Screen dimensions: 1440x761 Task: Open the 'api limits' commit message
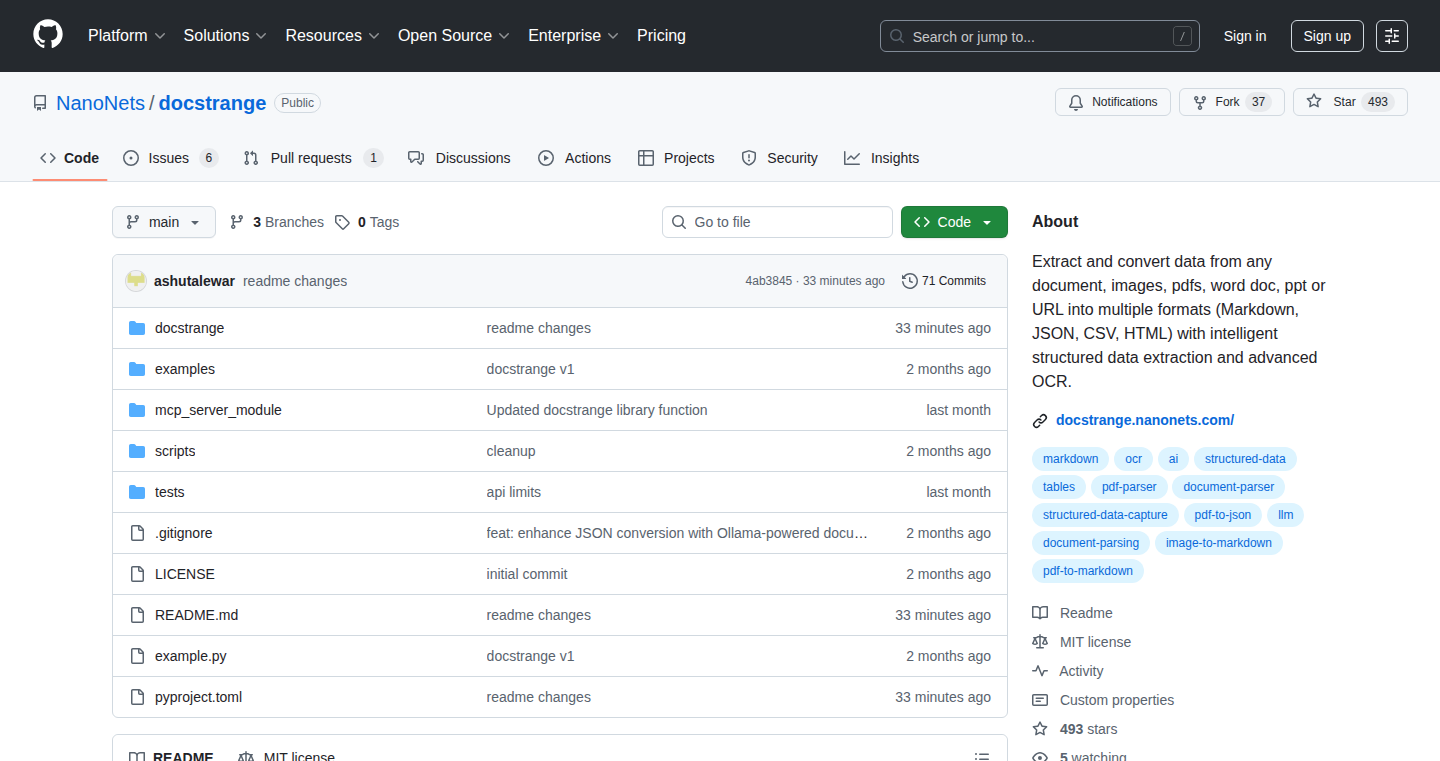coord(514,492)
